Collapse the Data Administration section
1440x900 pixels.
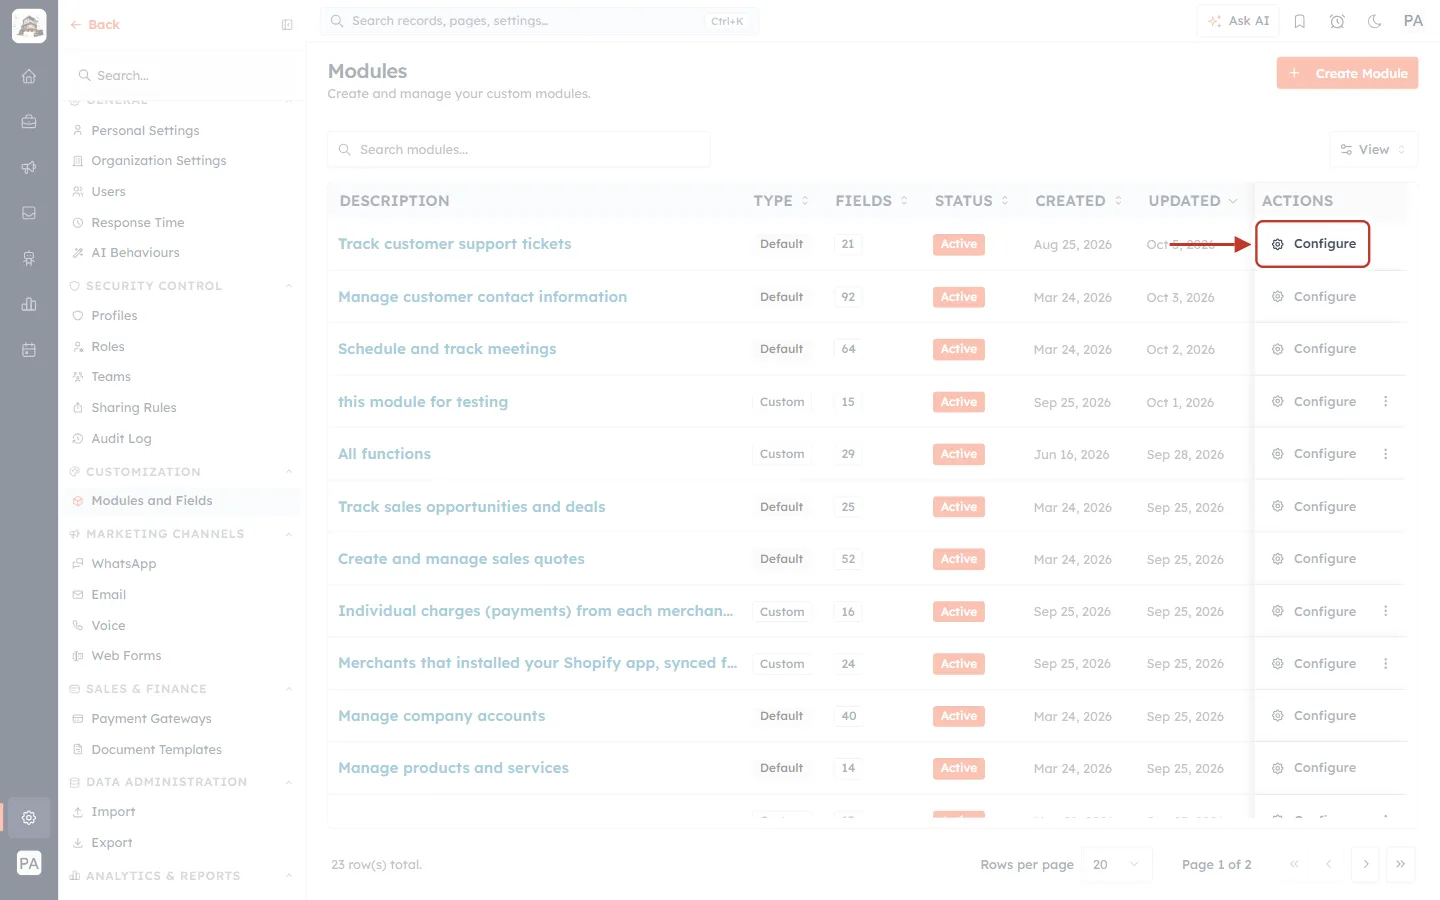pyautogui.click(x=289, y=782)
